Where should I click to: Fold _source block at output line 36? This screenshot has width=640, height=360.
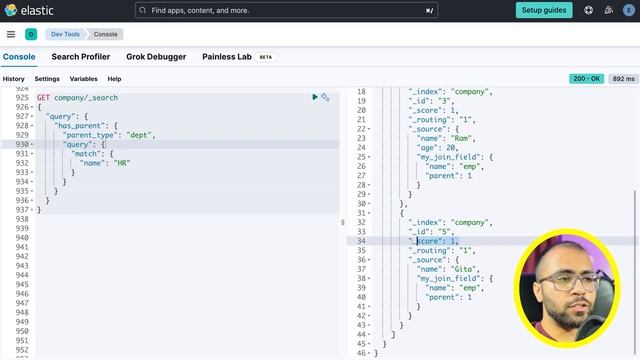(x=369, y=260)
